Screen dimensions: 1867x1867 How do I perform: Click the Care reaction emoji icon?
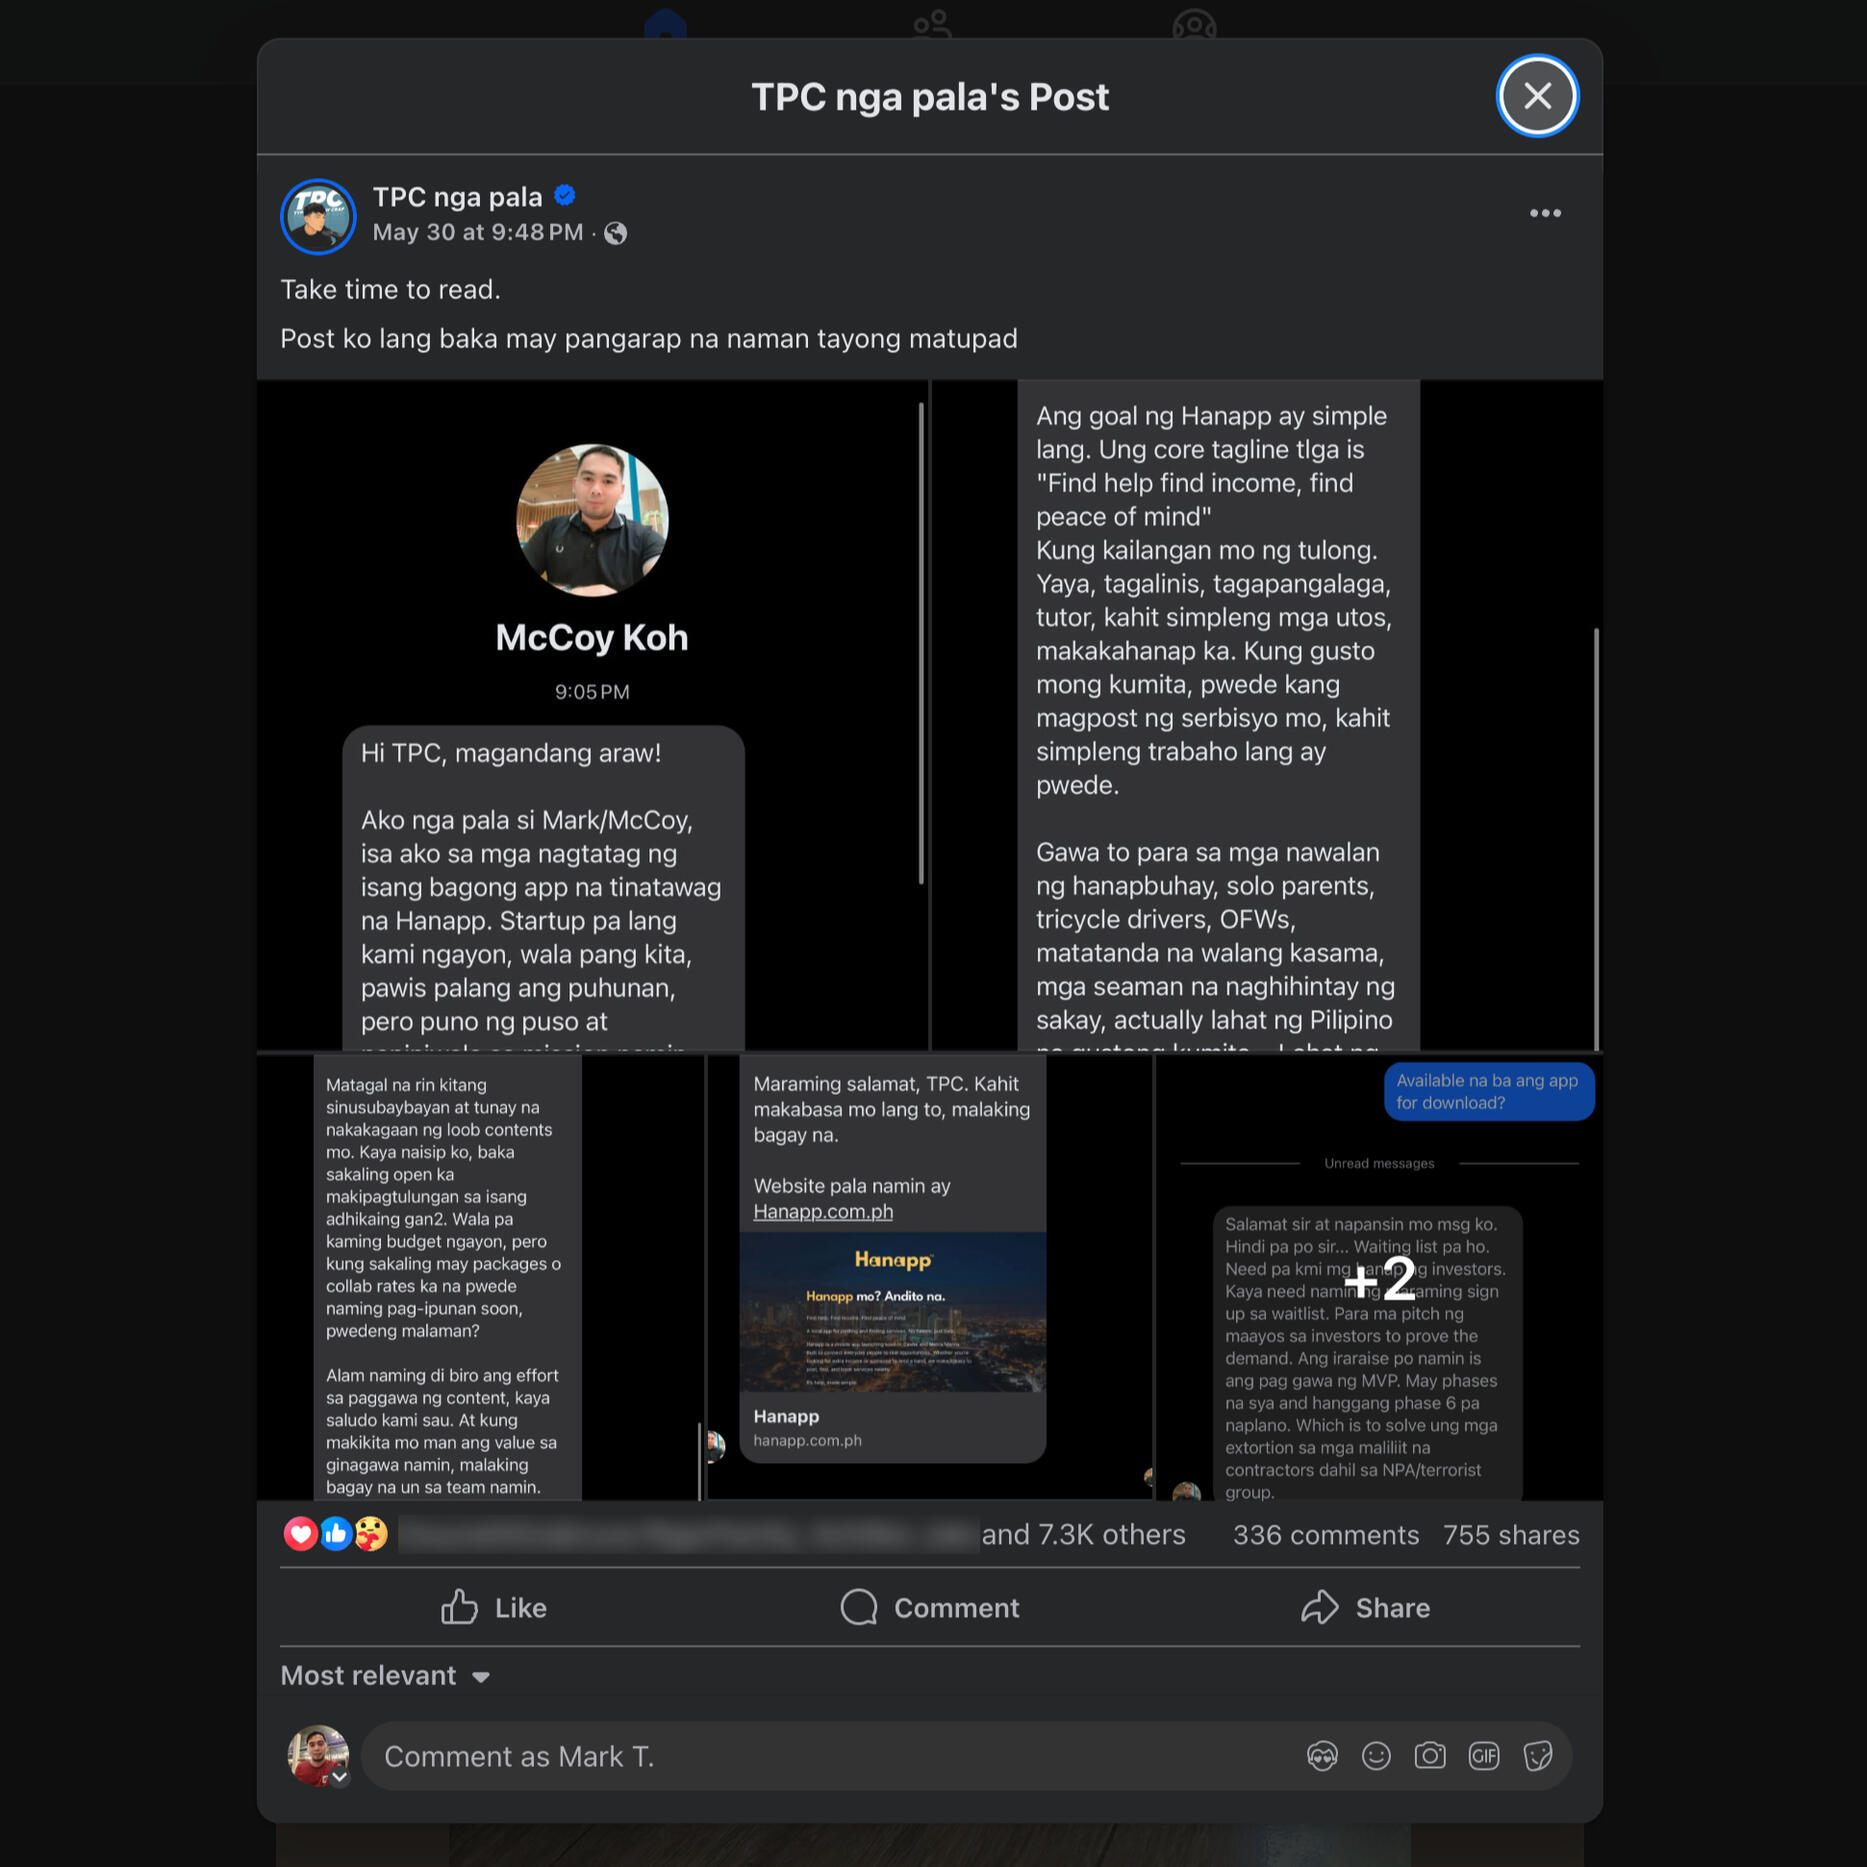pos(371,1533)
